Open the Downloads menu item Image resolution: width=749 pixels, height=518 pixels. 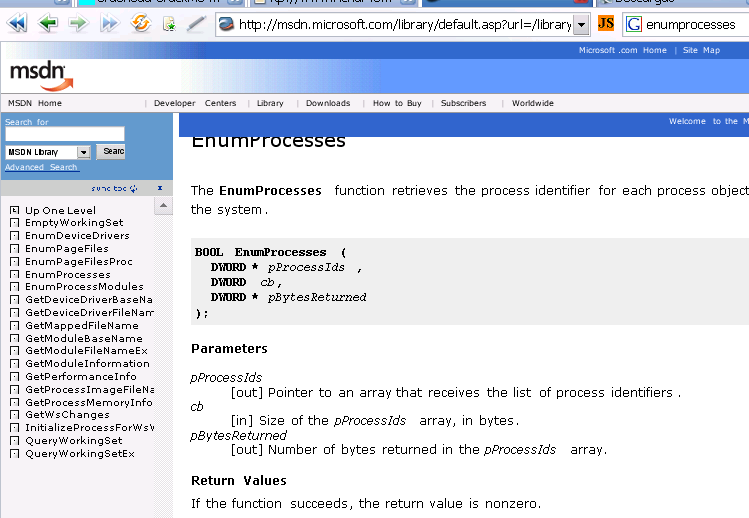tap(328, 103)
